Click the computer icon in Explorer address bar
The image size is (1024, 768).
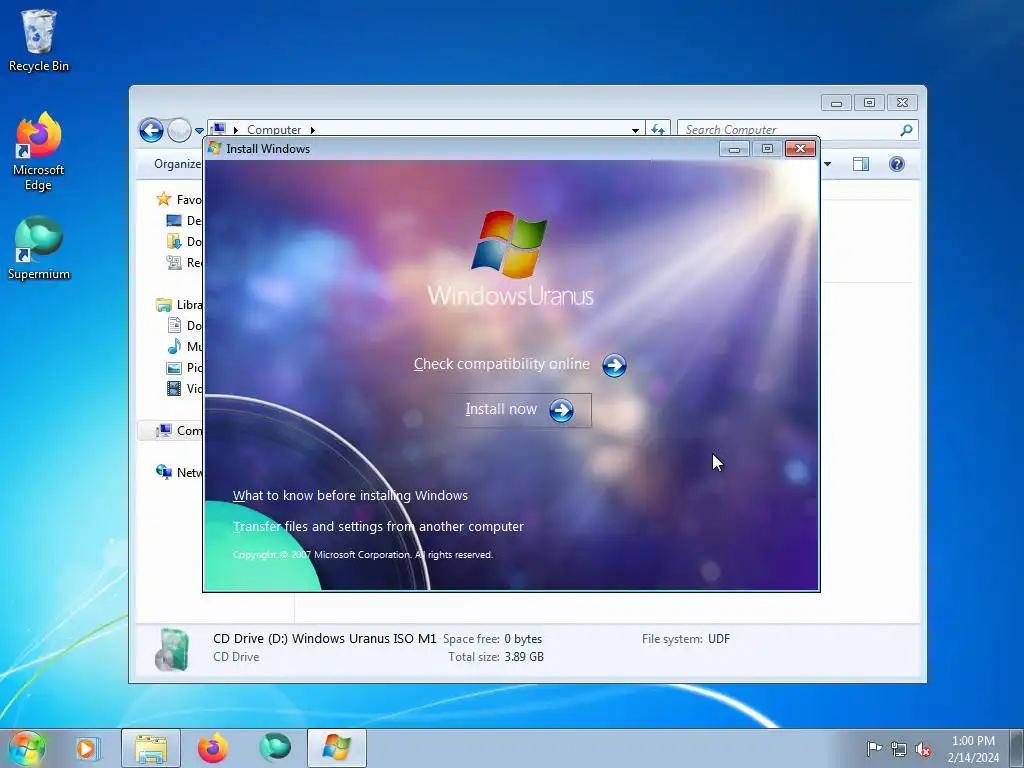pos(219,129)
